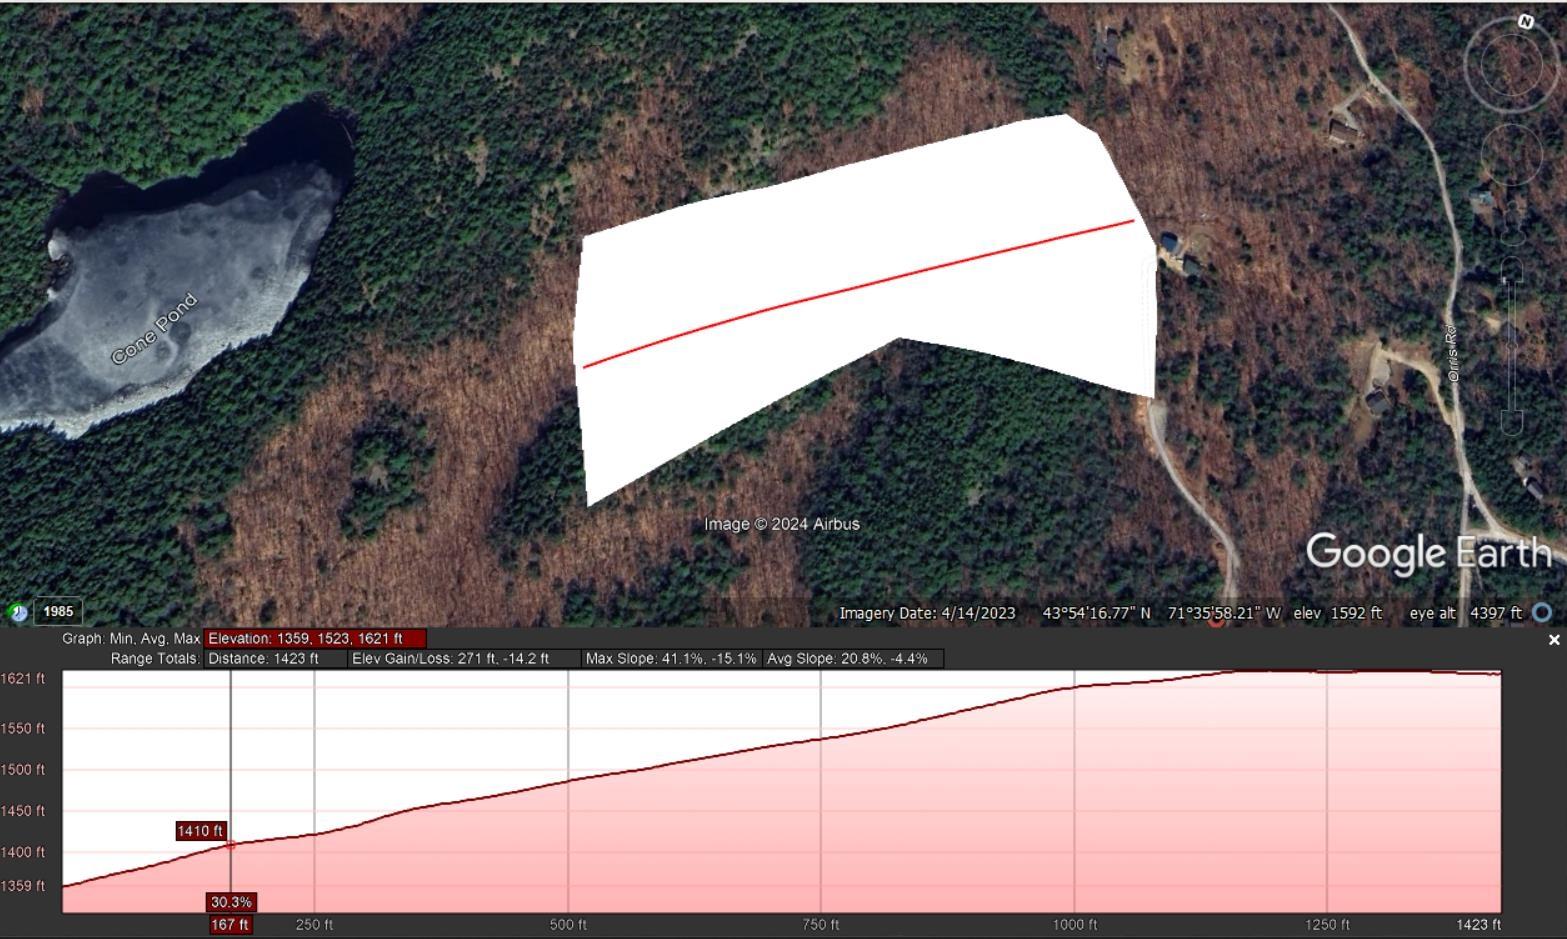Click the Distance: 1423 ft readout

276,658
